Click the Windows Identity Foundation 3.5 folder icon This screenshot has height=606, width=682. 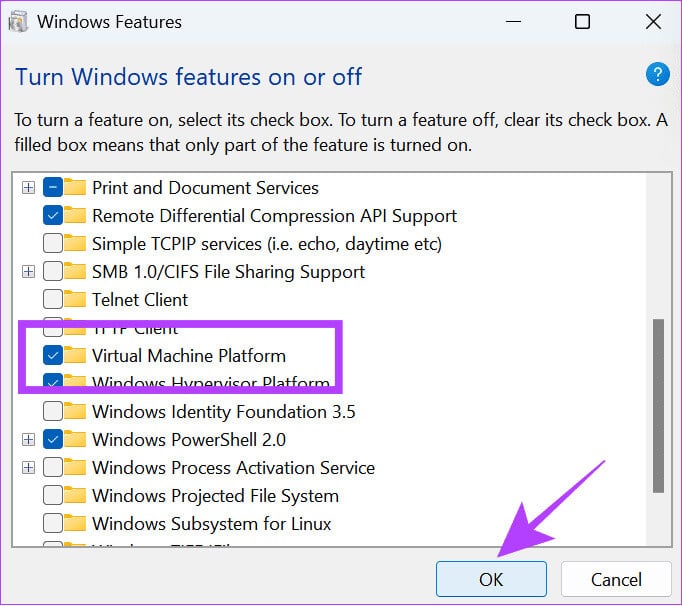coord(75,411)
